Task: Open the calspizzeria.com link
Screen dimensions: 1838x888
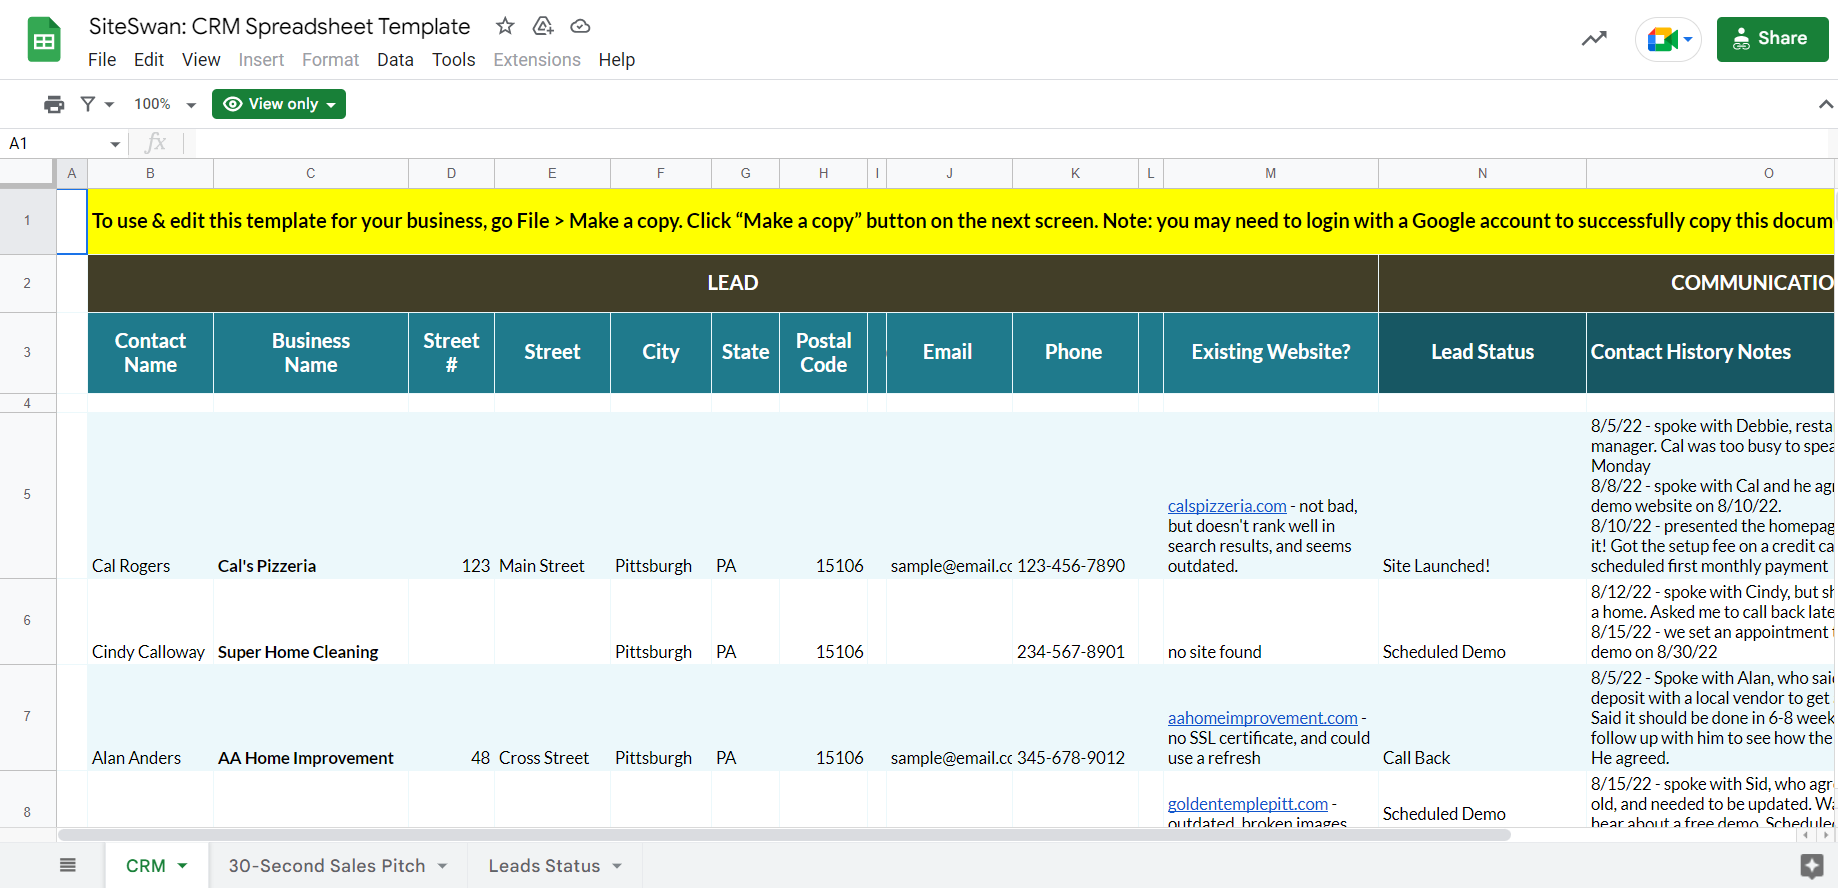Action: pos(1226,506)
